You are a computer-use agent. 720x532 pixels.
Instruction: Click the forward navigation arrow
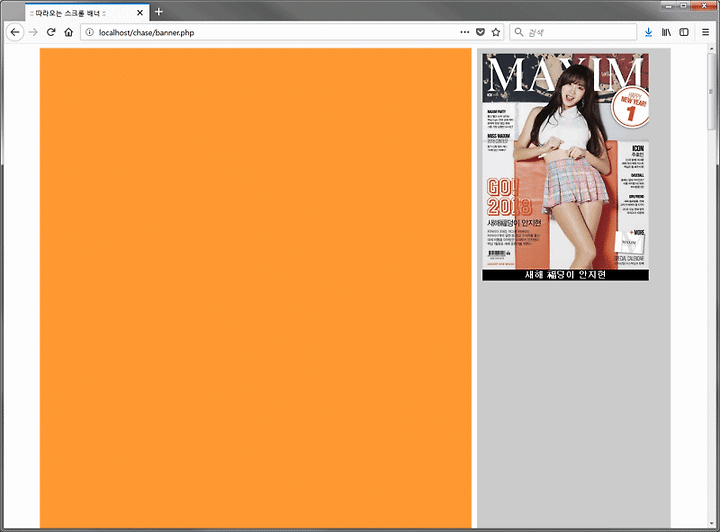coord(33,32)
